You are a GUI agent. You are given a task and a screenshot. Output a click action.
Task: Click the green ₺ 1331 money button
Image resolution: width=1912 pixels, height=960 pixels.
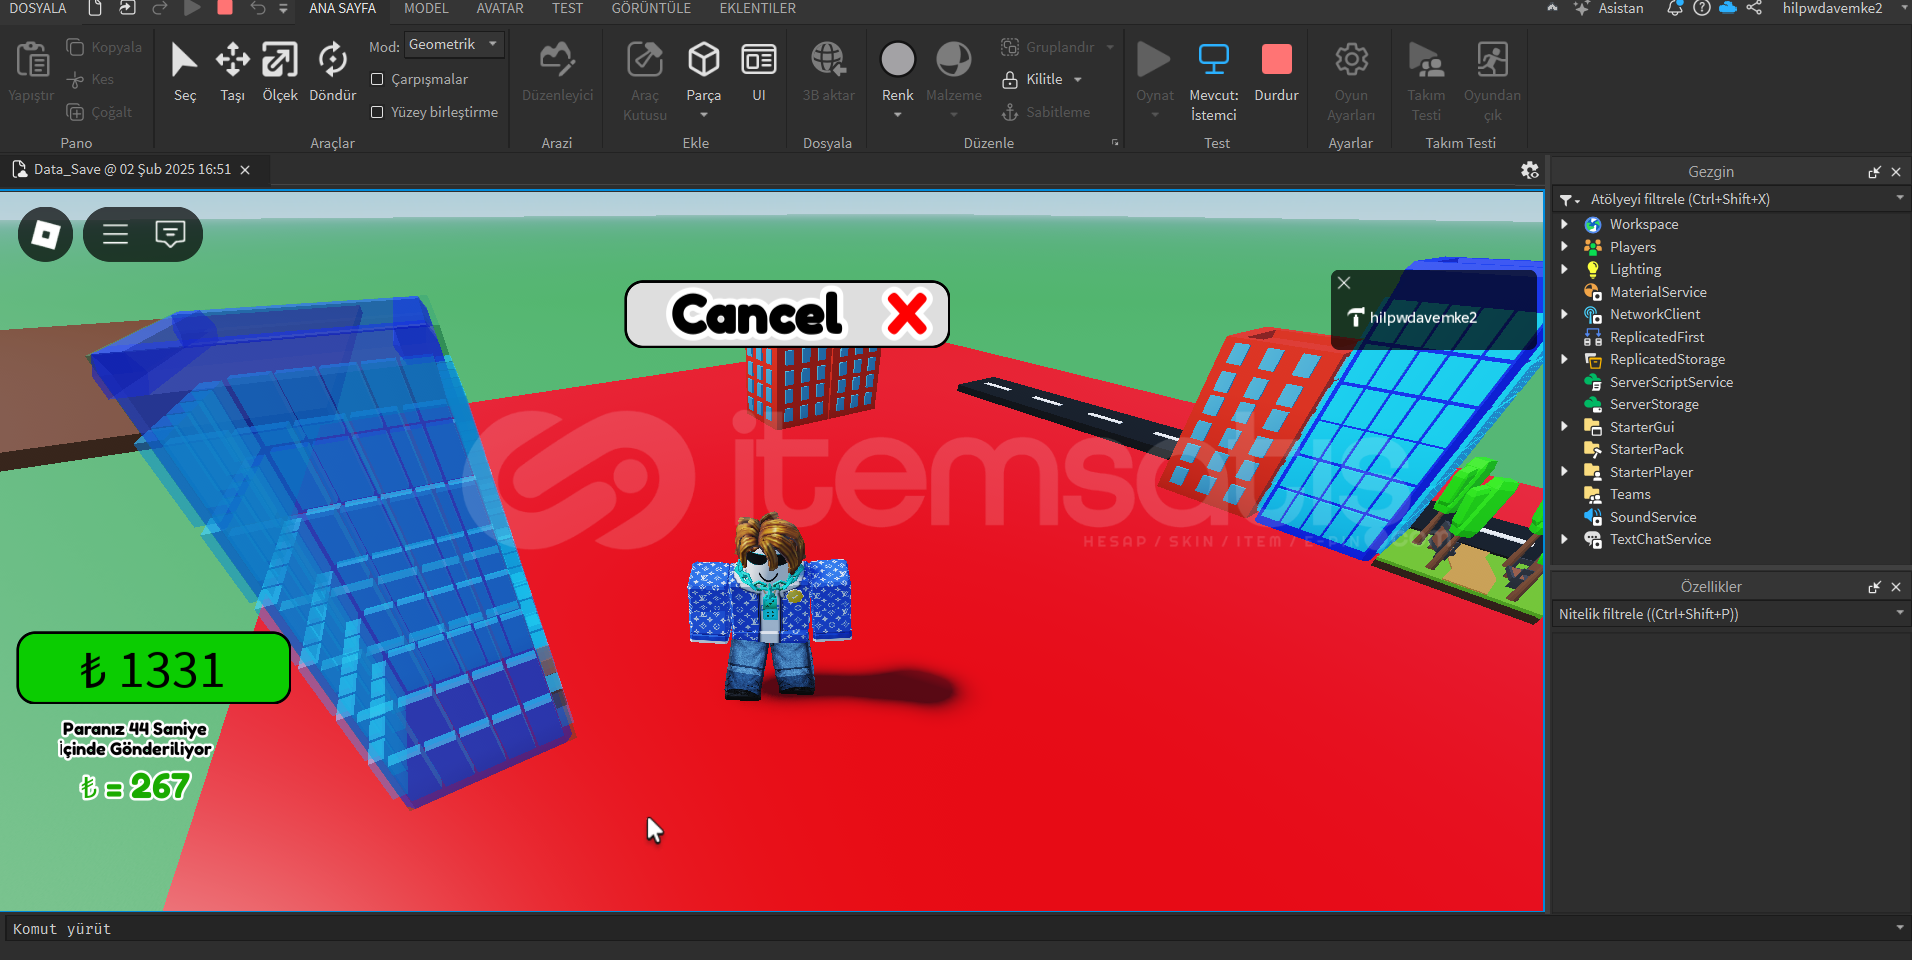(x=153, y=668)
